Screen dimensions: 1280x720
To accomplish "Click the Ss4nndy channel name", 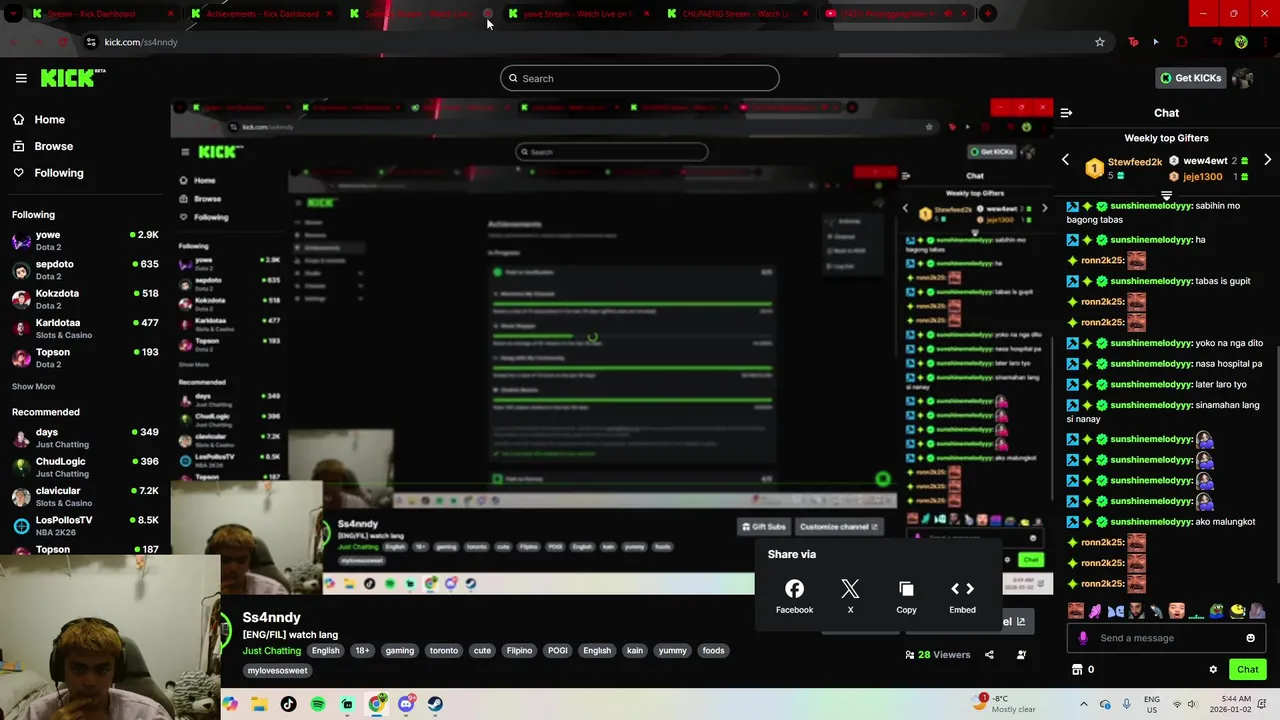I will 271,618.
